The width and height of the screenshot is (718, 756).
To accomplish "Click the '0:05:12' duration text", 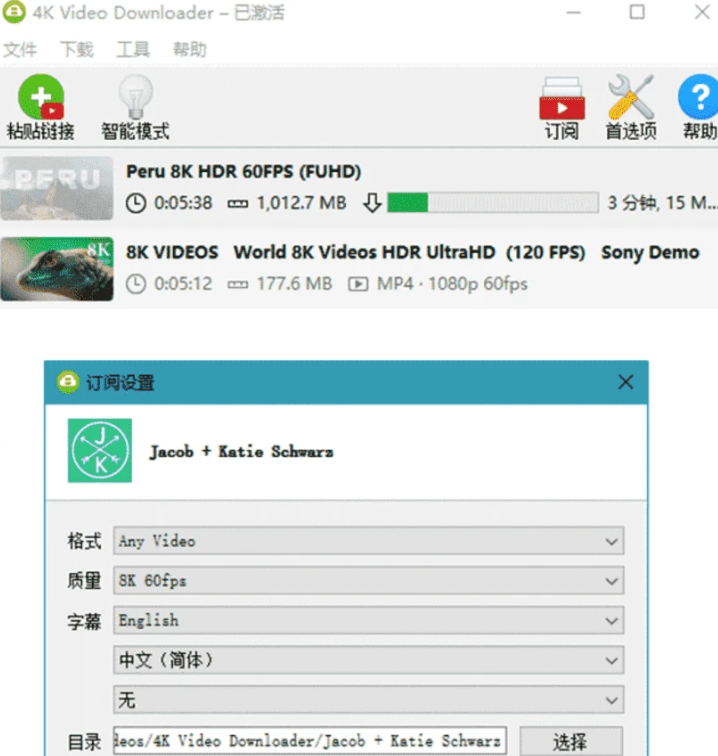I will [183, 284].
